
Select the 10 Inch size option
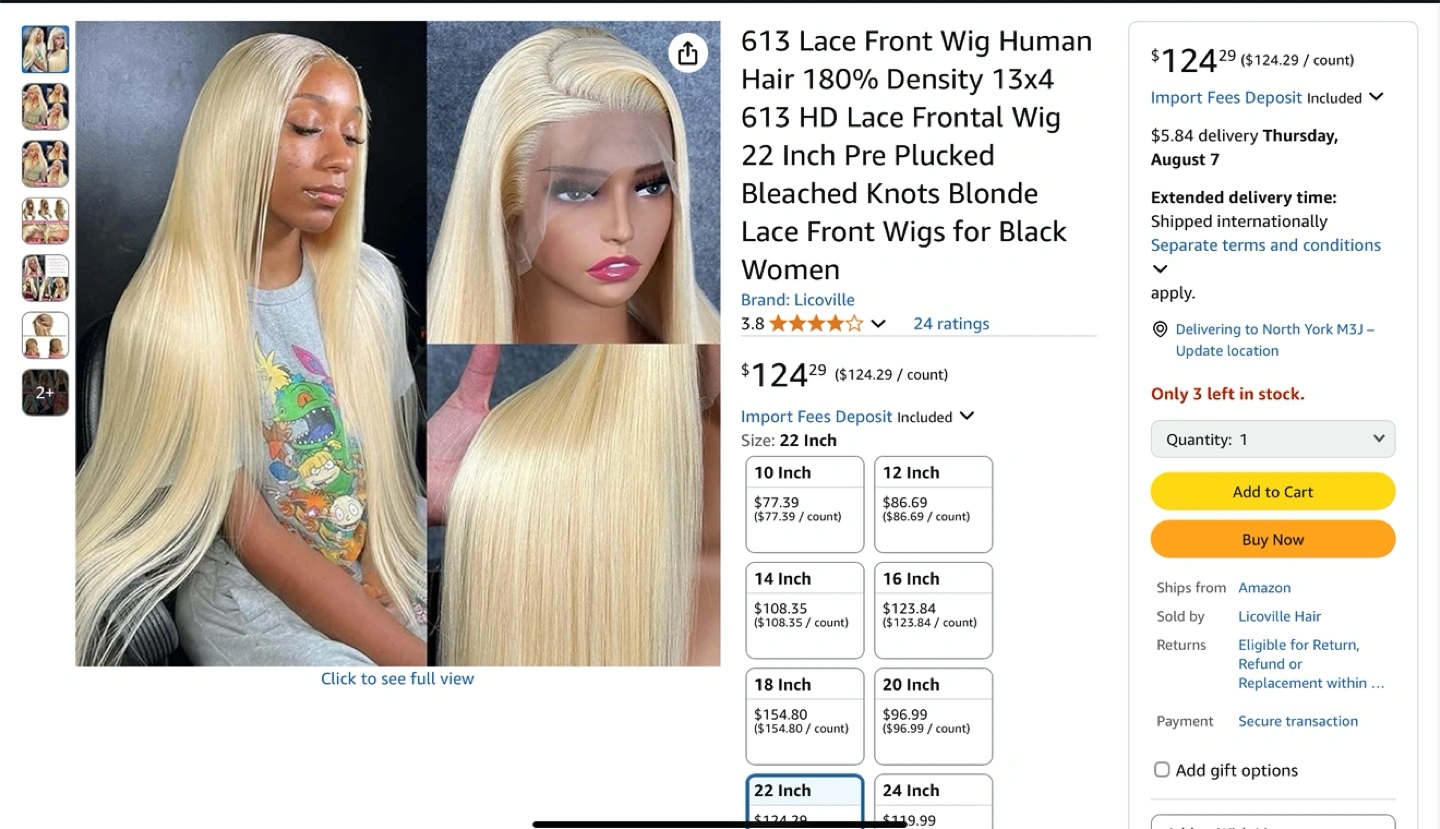pos(805,504)
